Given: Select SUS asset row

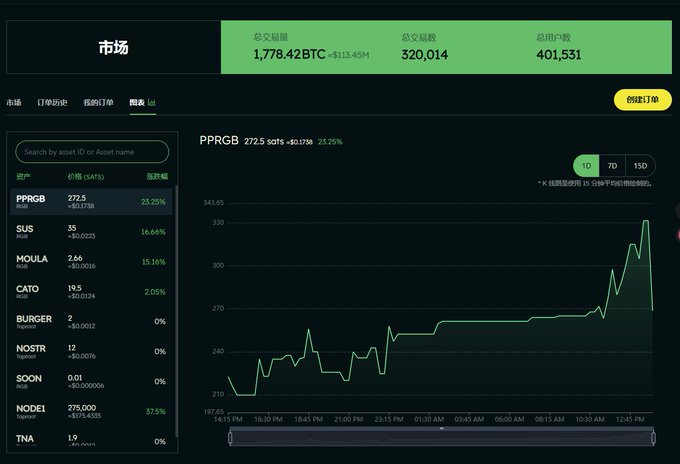Looking at the screenshot, I should click(91, 232).
